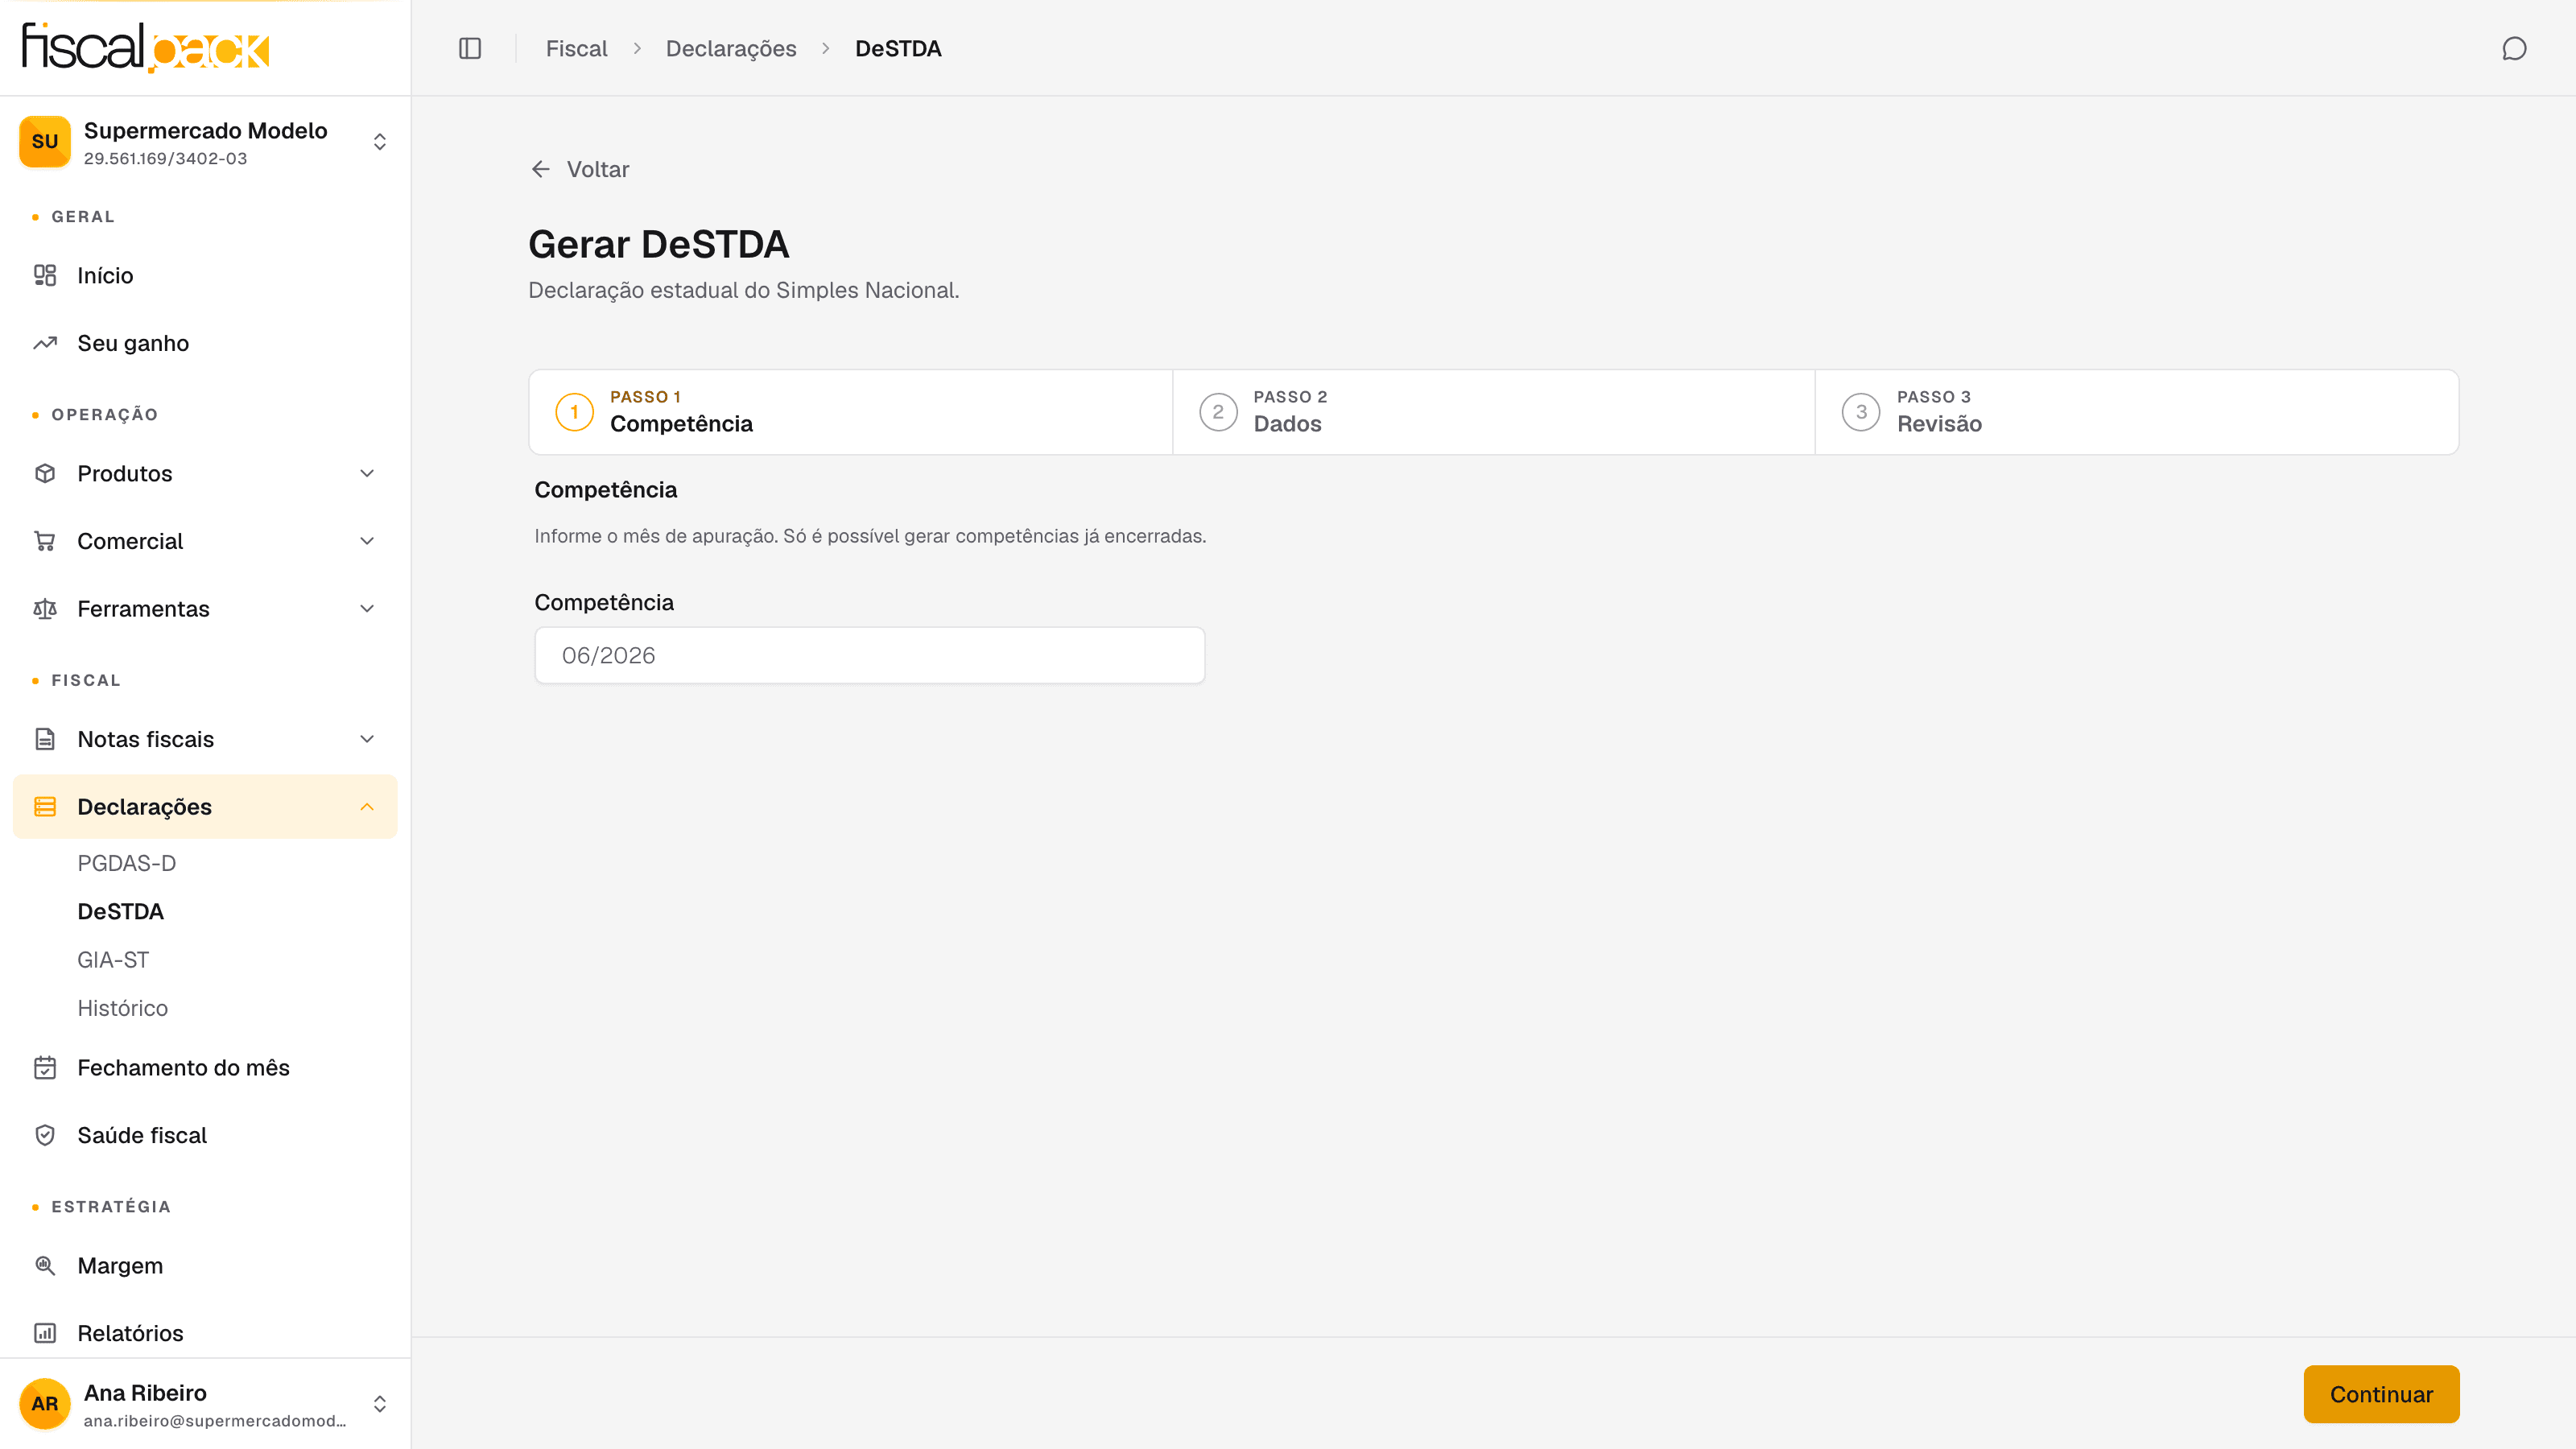Screen dimensions: 2576x1449
Task: Click the Seu ganho trend icon
Action: [45, 343]
